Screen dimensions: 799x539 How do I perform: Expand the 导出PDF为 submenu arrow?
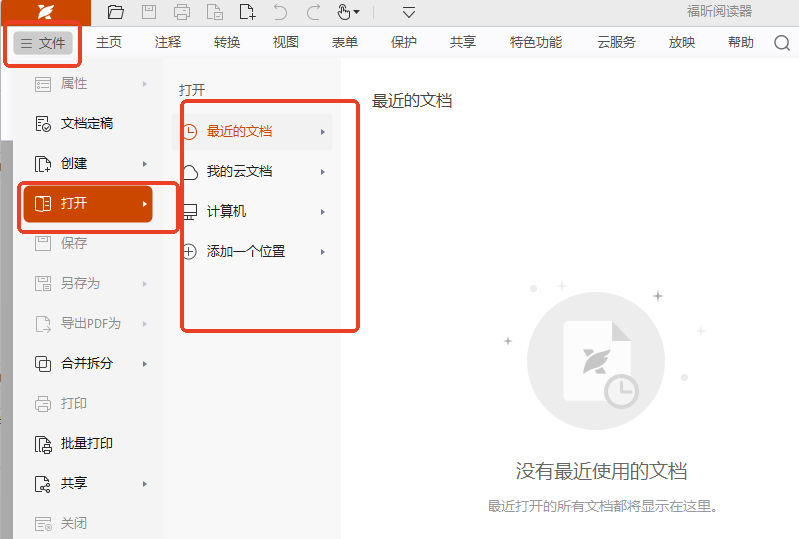pyautogui.click(x=145, y=324)
